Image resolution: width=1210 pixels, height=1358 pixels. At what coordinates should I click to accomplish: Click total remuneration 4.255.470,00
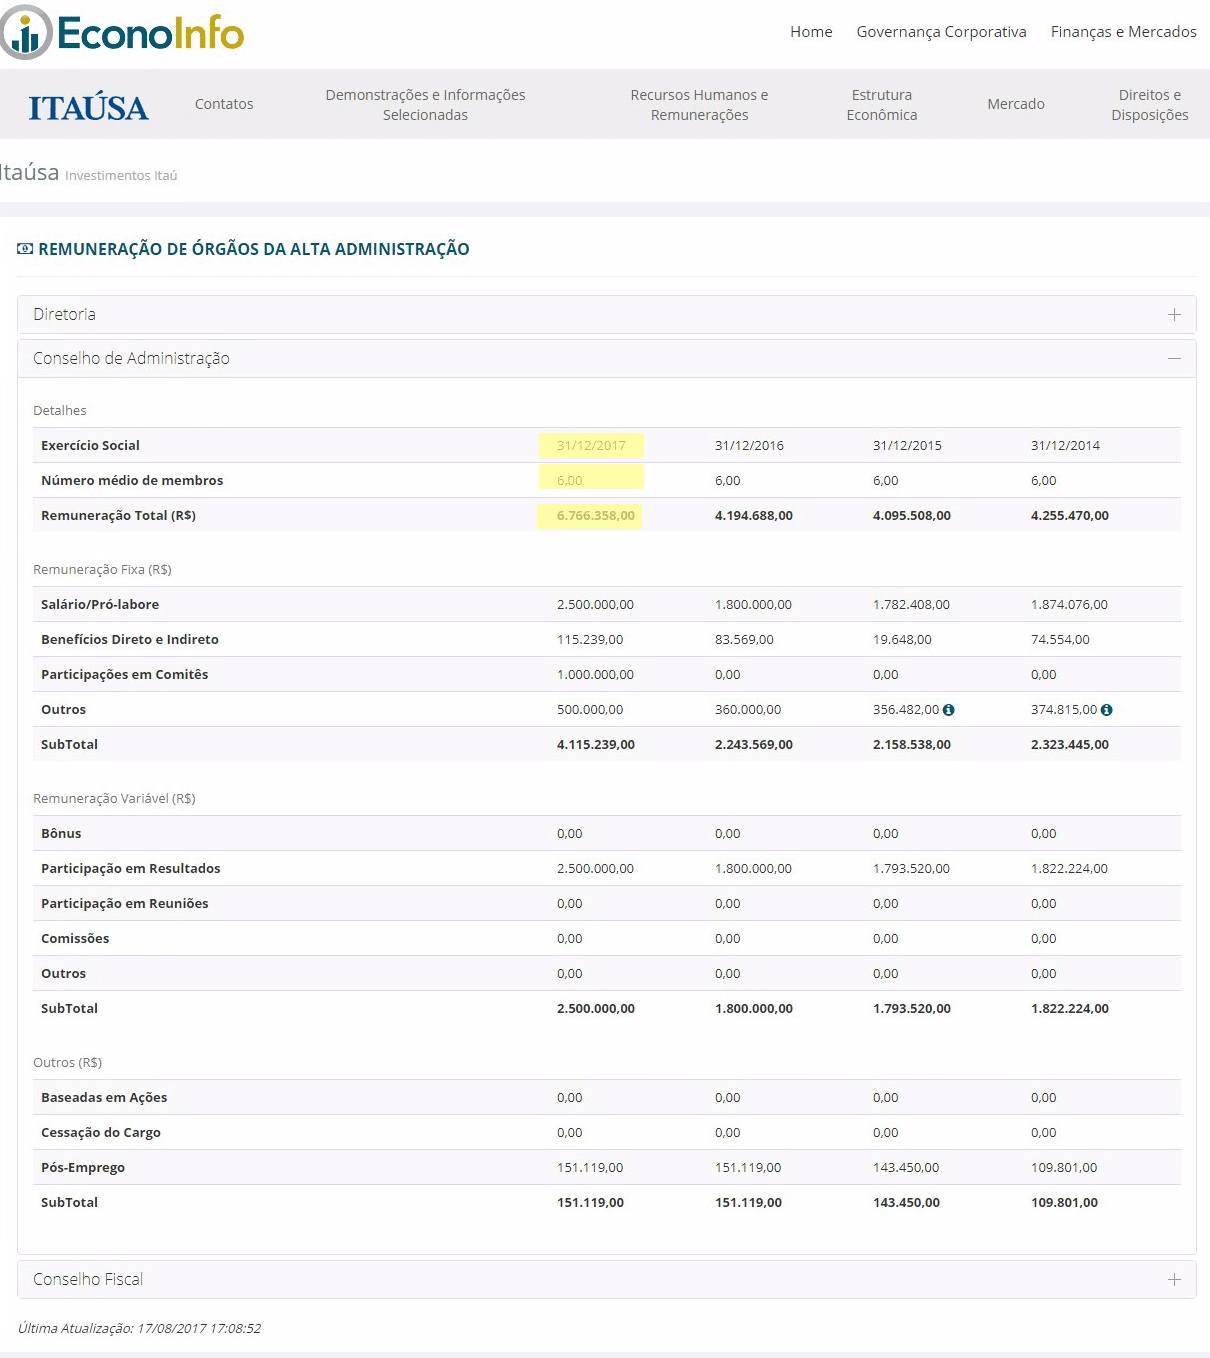[1070, 516]
